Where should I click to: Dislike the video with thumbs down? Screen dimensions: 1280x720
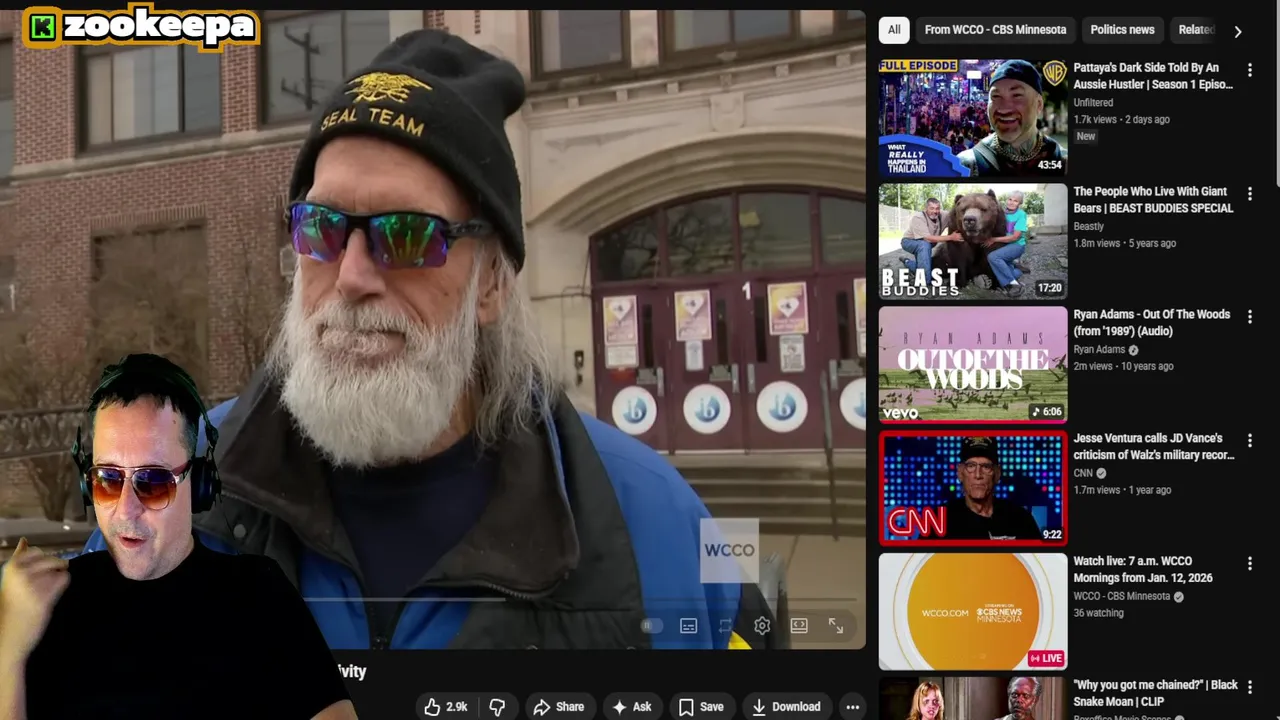click(497, 707)
